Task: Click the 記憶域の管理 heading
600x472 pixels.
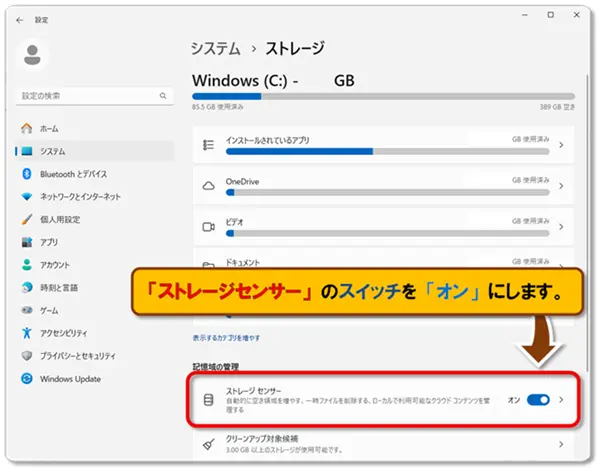Action: pos(215,367)
